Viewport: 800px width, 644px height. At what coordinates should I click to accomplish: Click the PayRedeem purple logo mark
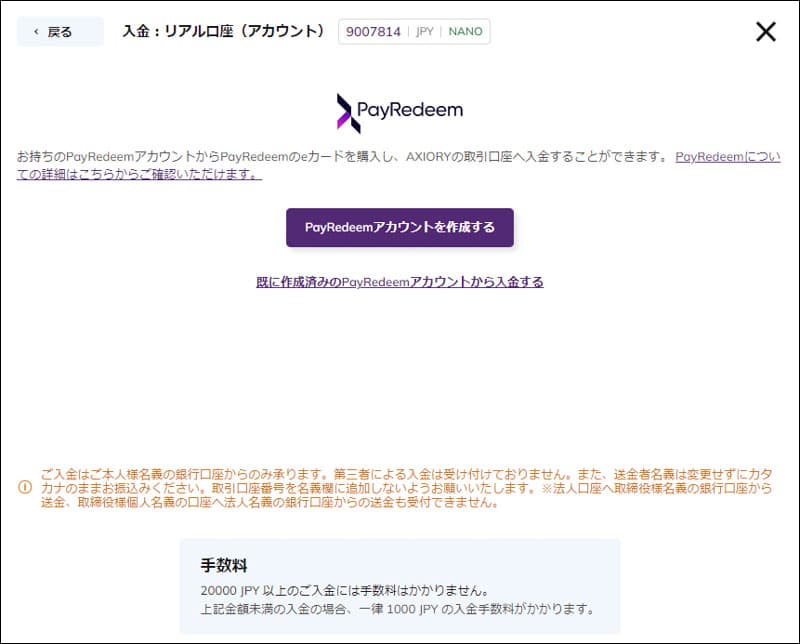[x=347, y=113]
